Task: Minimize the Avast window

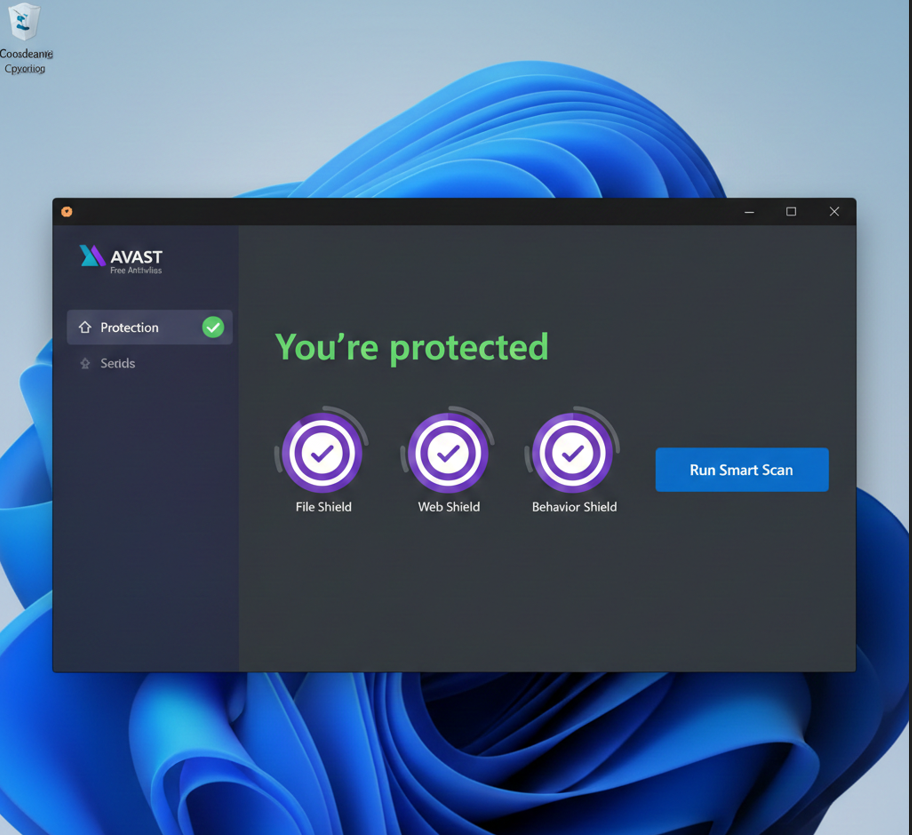Action: 749,212
